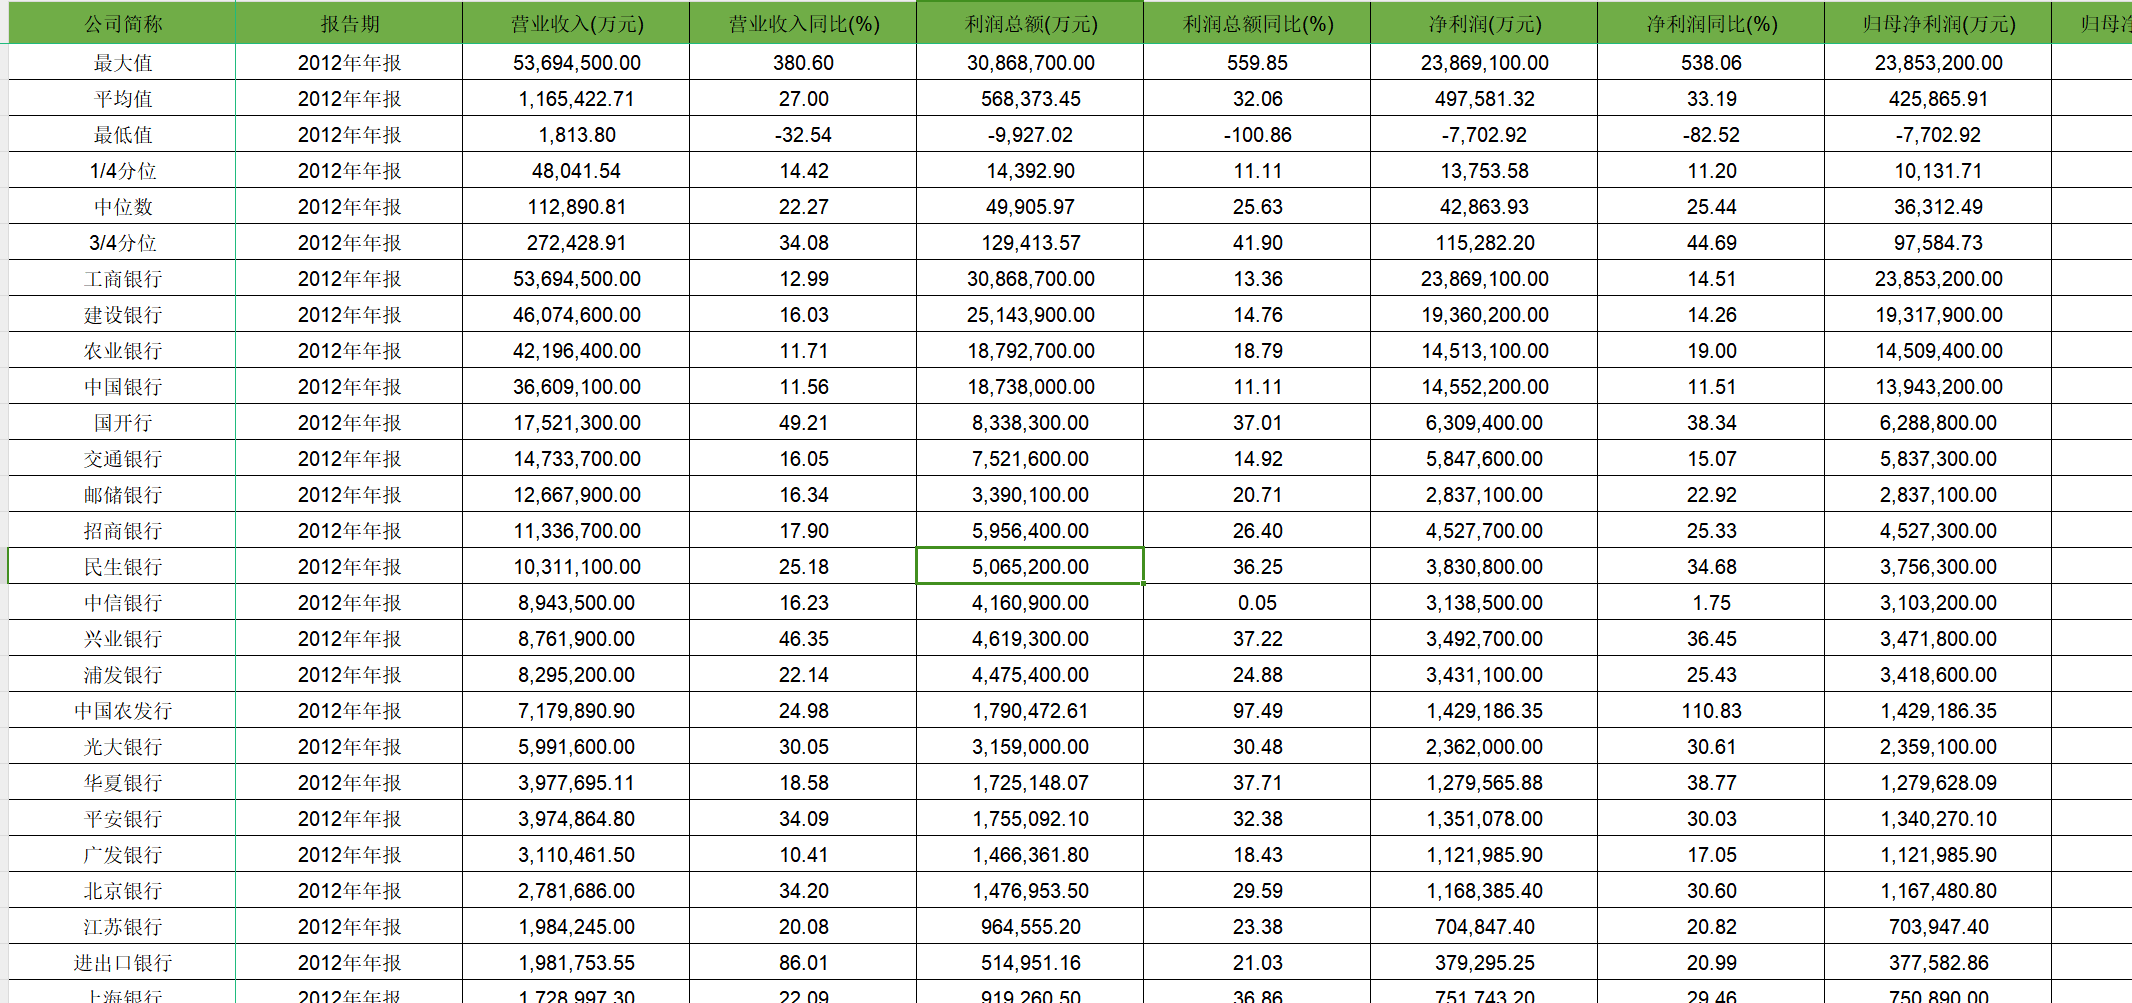Click 净利润同比 cell 17.05 for 广发银行
This screenshot has width=2132, height=1003.
point(1711,854)
